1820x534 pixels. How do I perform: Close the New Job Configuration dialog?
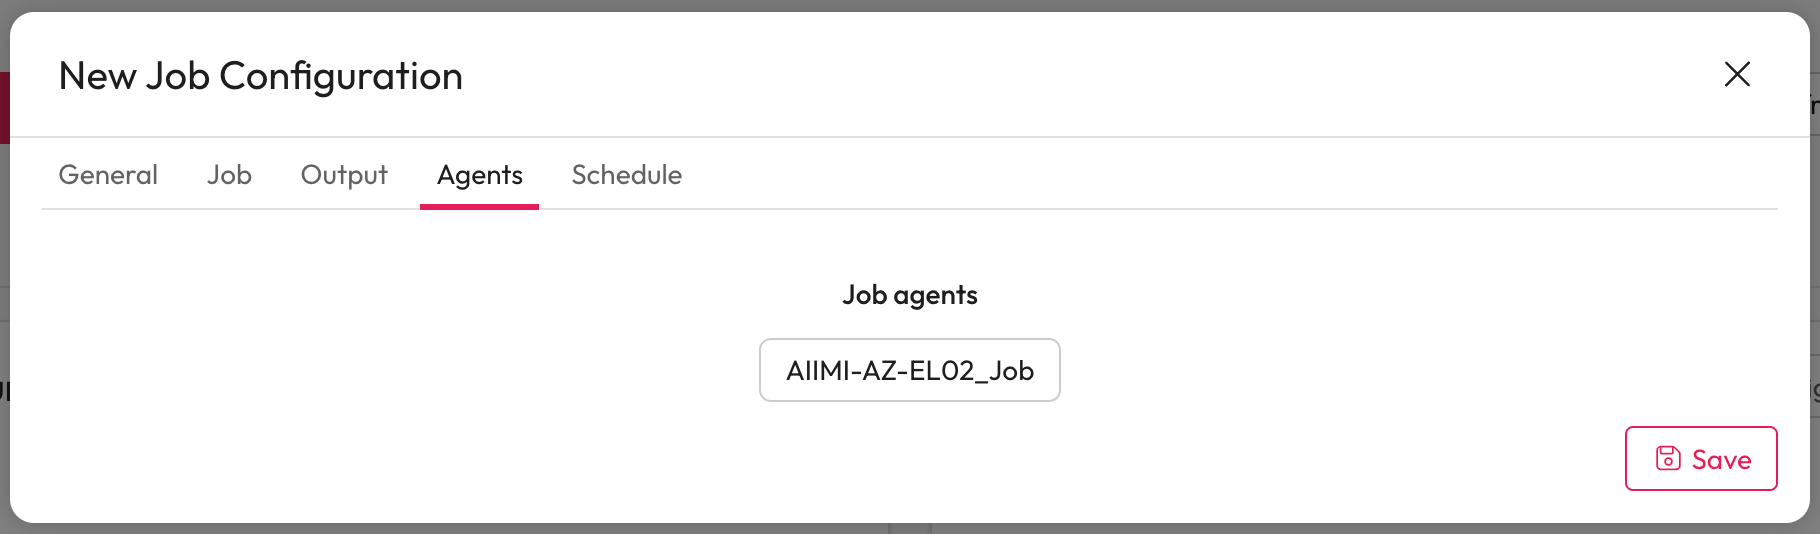[1737, 74]
